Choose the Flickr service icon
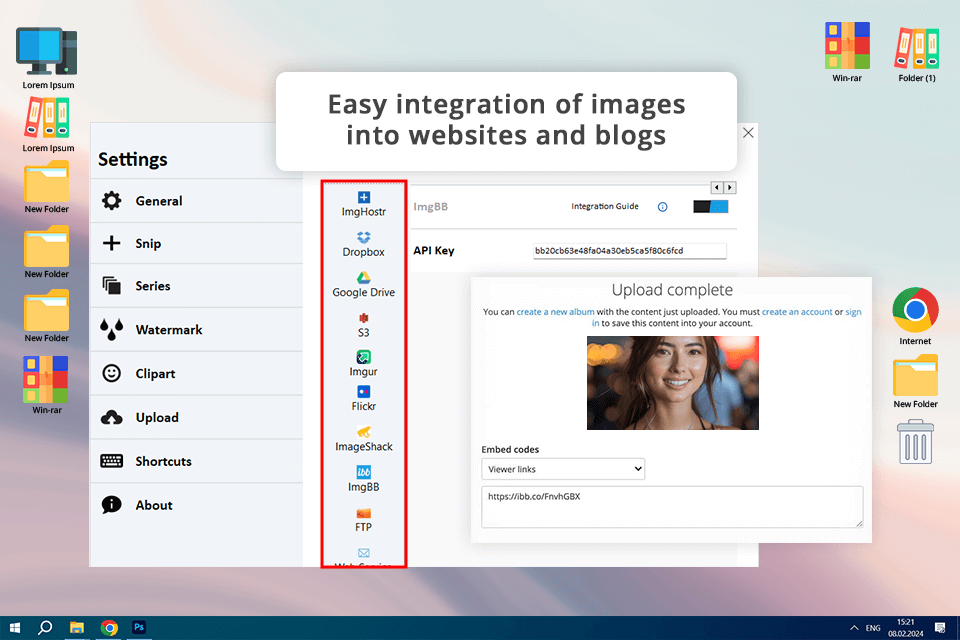 click(364, 391)
